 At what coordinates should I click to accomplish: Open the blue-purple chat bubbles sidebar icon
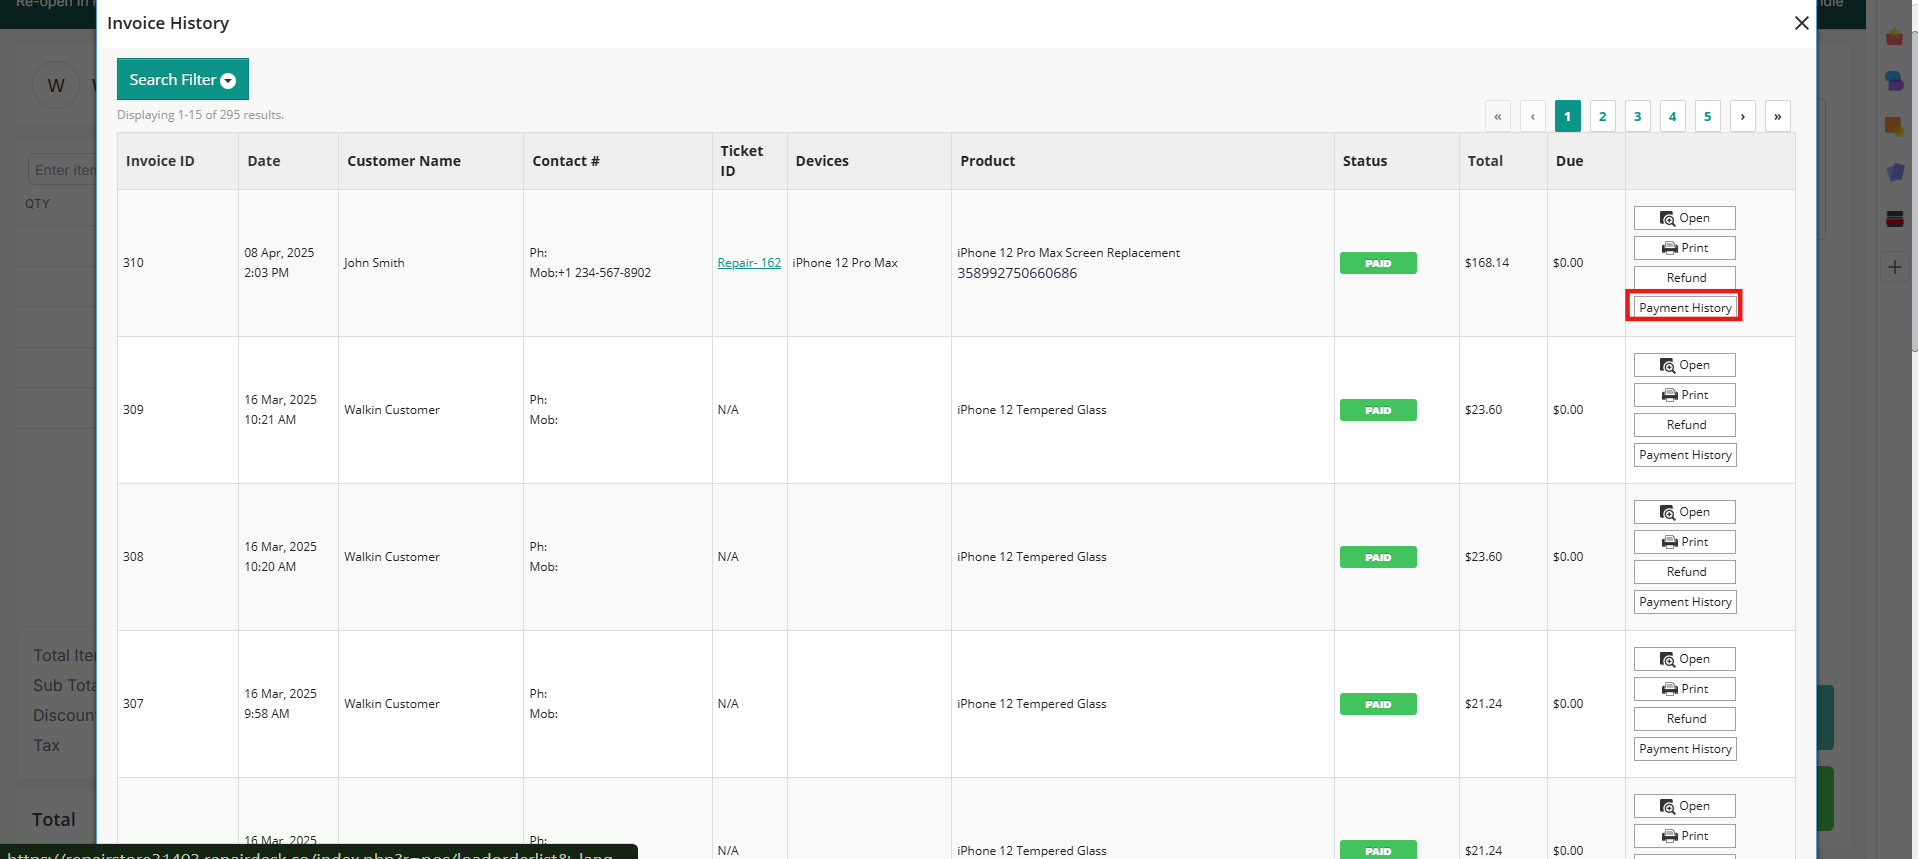pyautogui.click(x=1894, y=81)
